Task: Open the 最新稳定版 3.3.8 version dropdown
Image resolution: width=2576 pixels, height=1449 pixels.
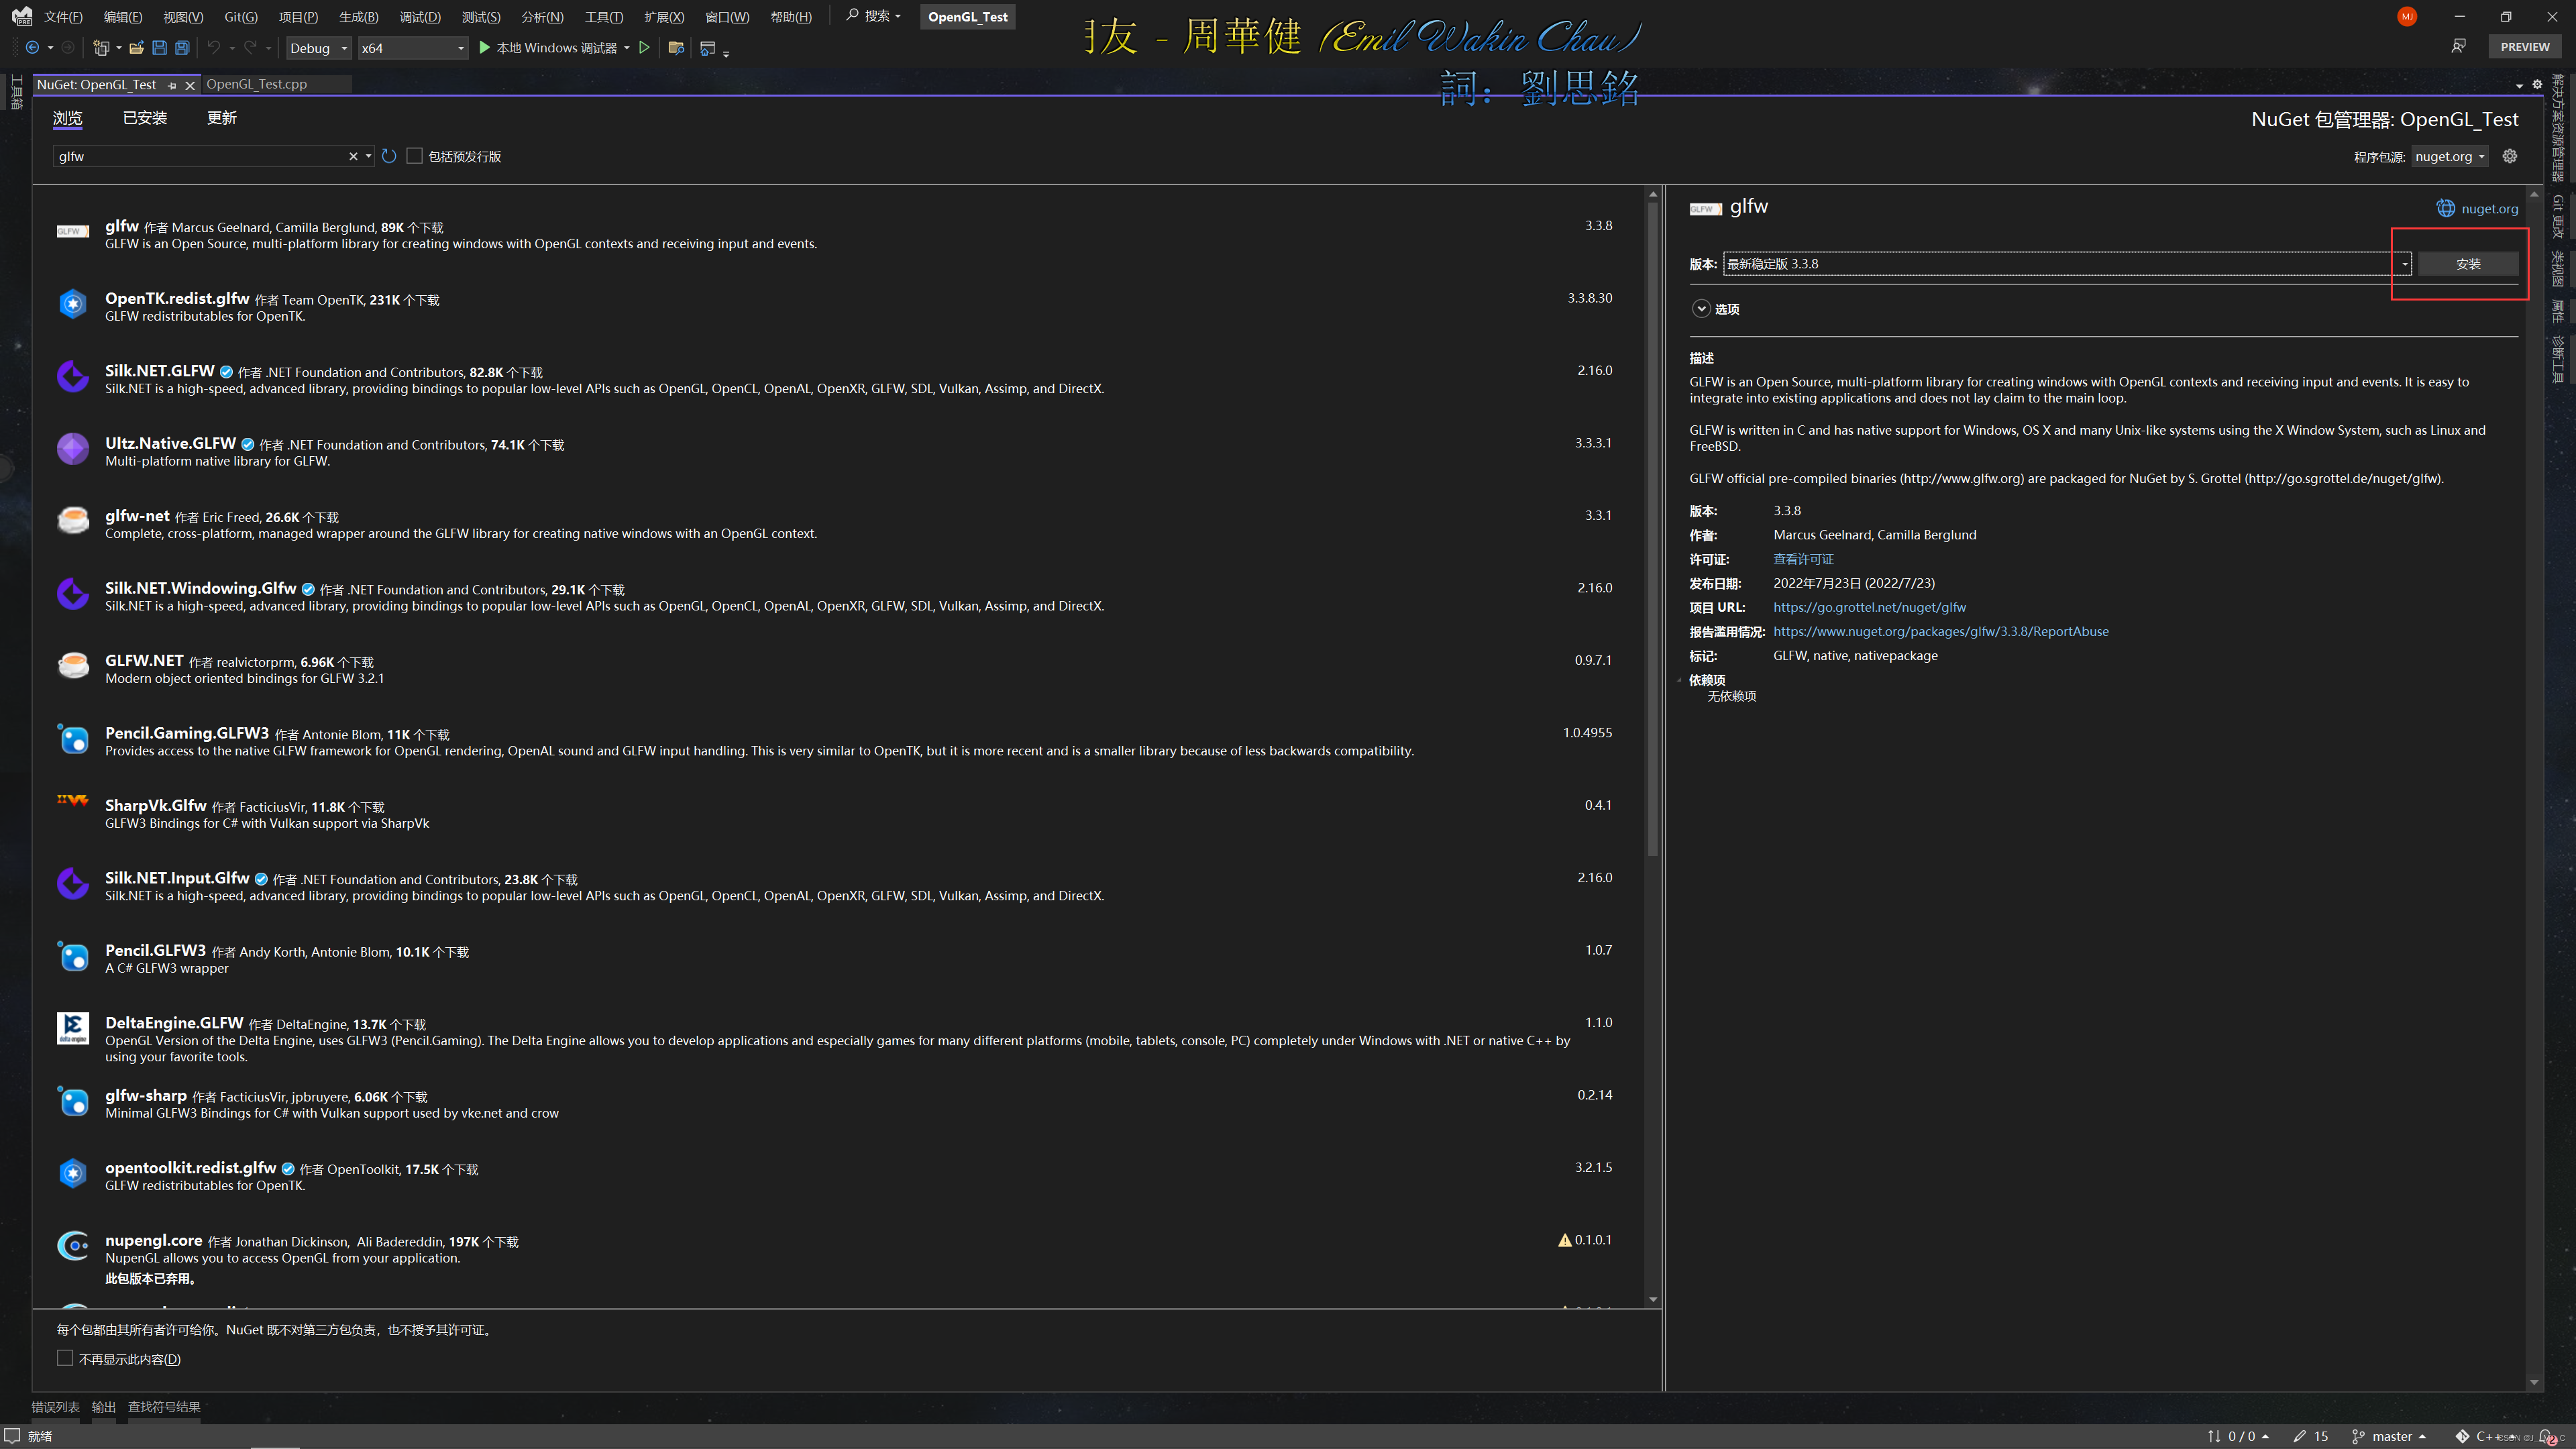Action: coord(2403,263)
